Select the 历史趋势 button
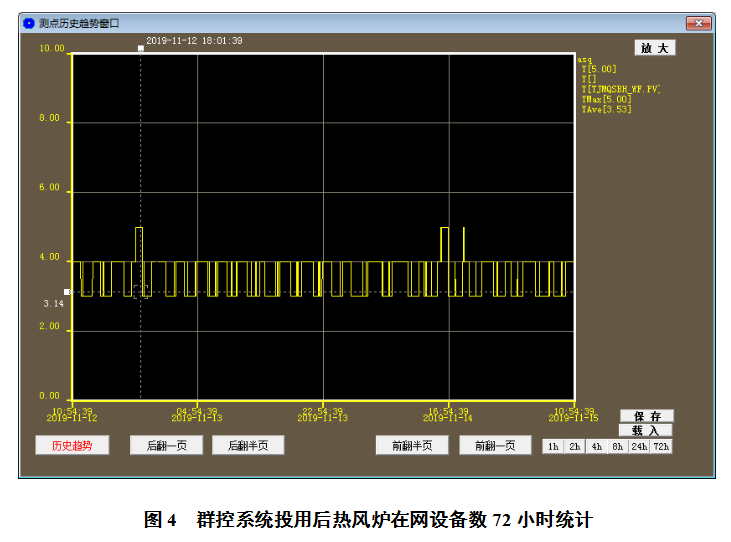Image resolution: width=731 pixels, height=542 pixels. tap(72, 446)
